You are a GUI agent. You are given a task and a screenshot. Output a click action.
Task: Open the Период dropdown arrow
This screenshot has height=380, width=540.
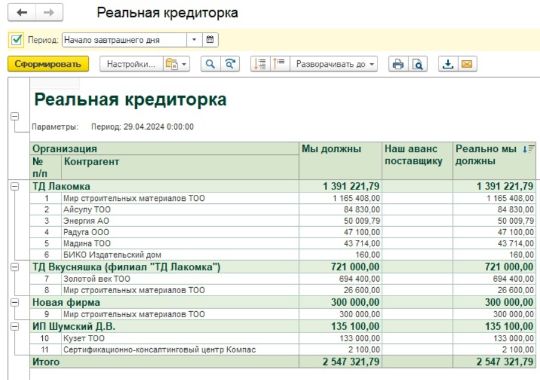(194, 40)
